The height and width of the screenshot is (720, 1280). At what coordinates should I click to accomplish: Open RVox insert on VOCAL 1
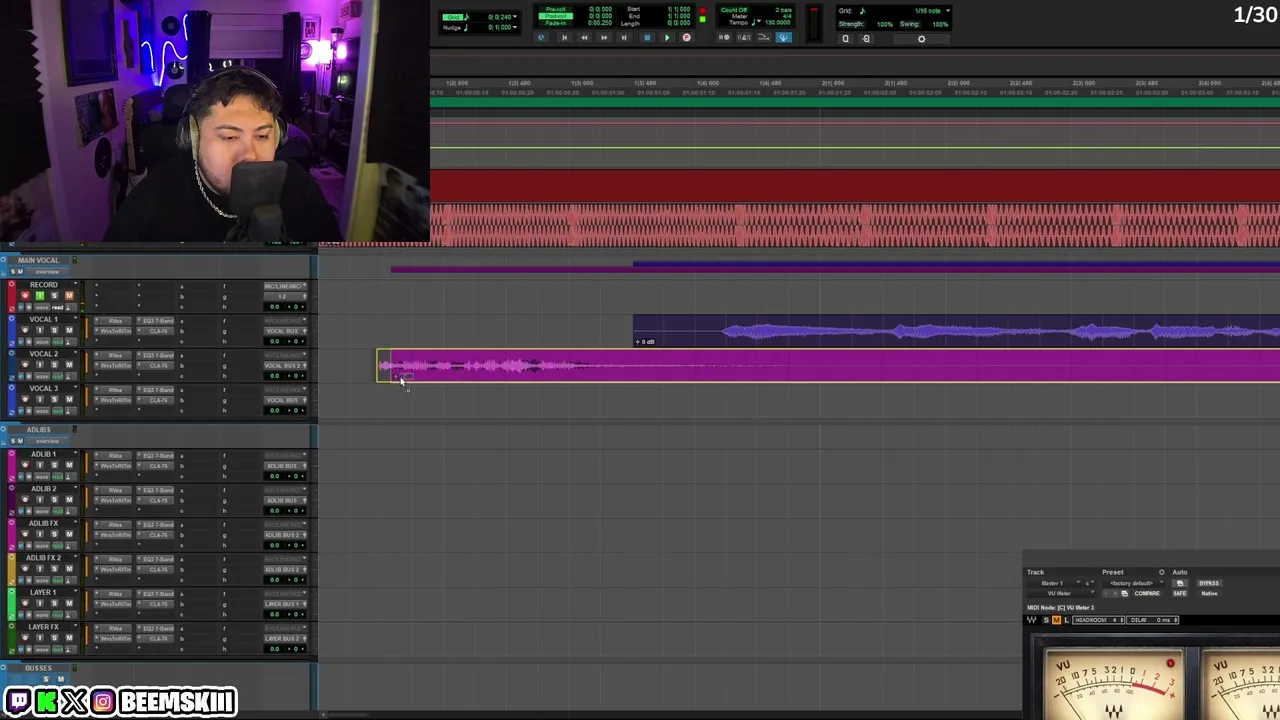115,321
